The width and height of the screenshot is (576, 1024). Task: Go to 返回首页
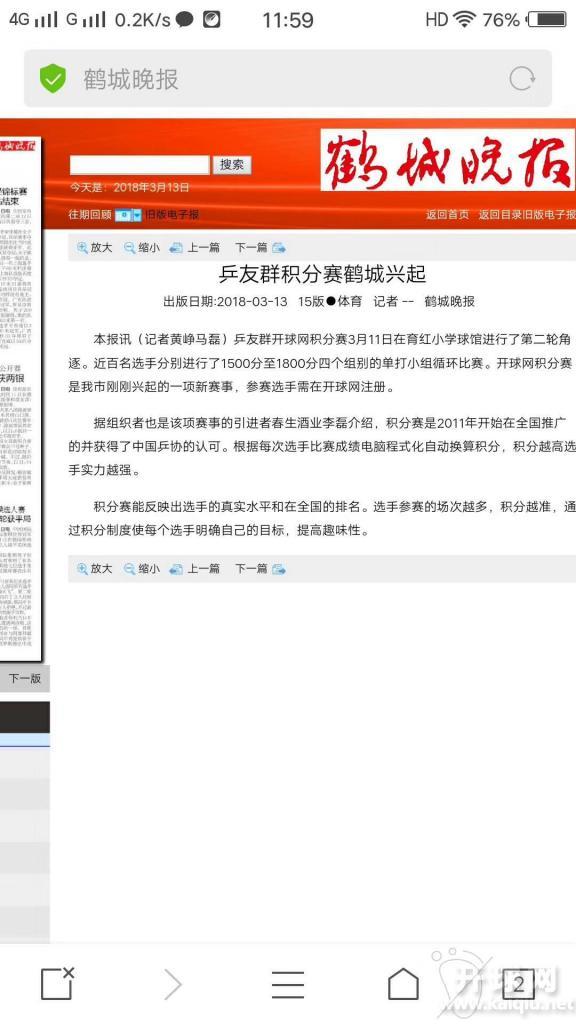[x=447, y=214]
